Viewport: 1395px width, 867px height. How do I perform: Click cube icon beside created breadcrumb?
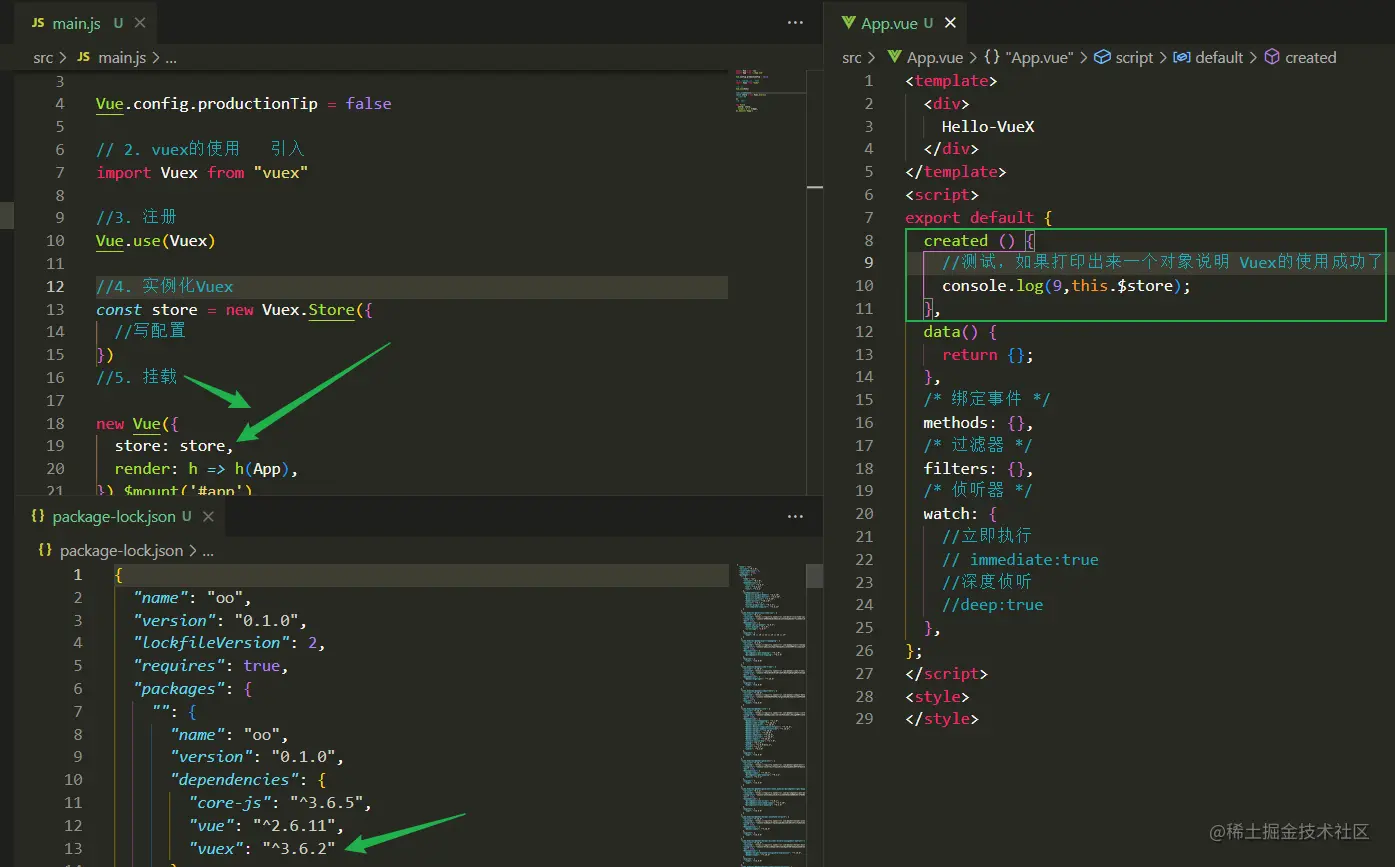(1272, 58)
